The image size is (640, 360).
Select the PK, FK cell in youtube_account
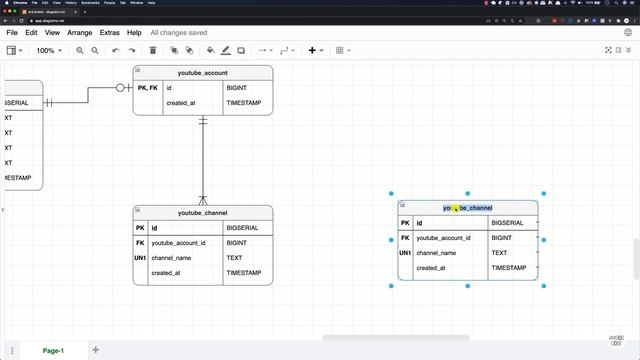coord(148,88)
